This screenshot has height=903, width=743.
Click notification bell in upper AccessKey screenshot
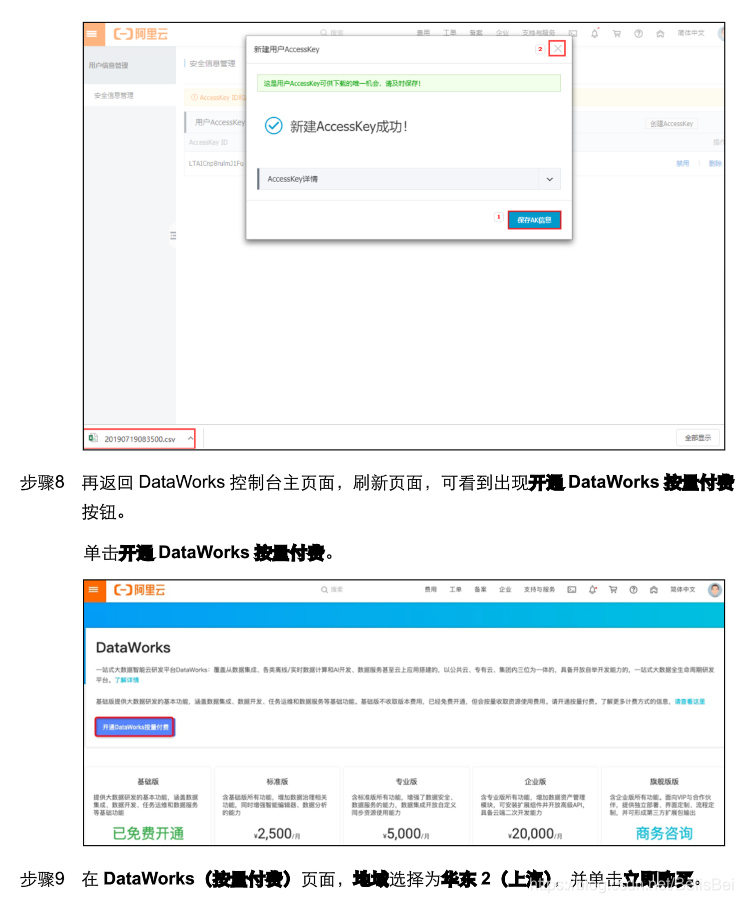[x=594, y=33]
